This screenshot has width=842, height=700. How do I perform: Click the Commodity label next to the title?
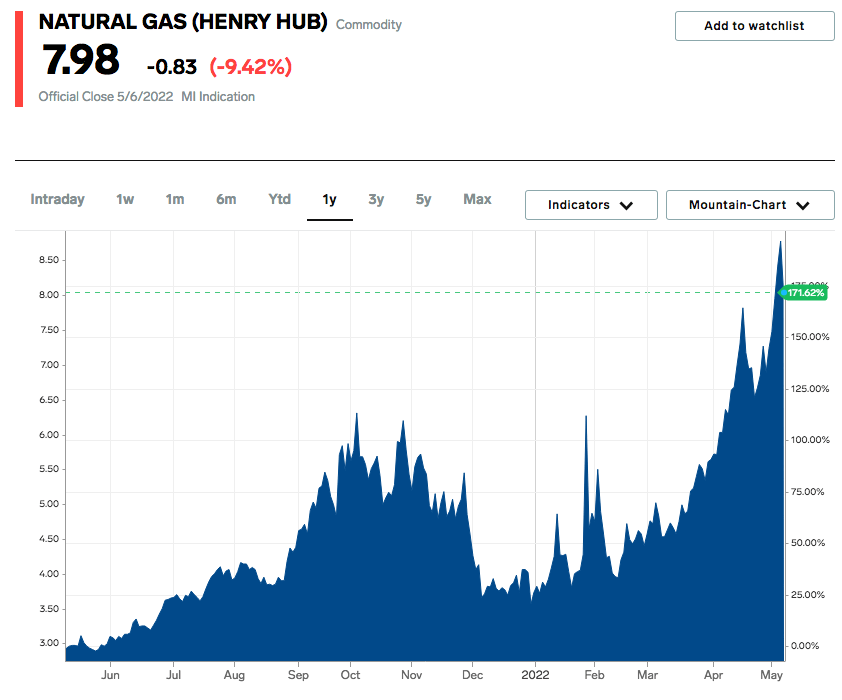(369, 24)
